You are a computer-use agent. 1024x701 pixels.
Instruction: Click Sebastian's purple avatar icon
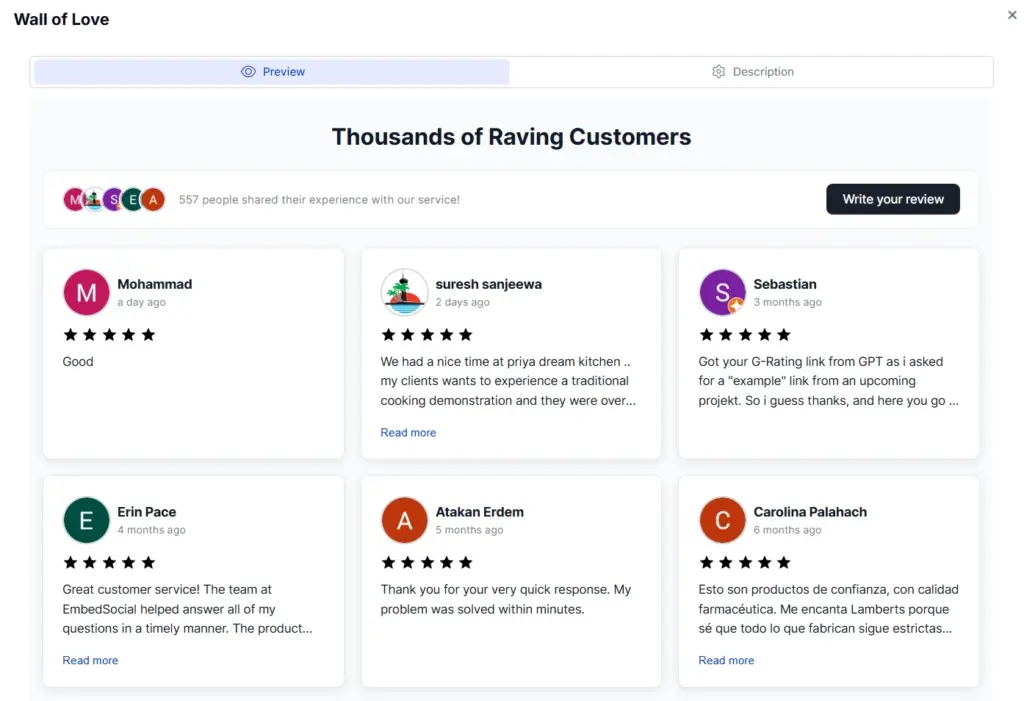(x=722, y=292)
